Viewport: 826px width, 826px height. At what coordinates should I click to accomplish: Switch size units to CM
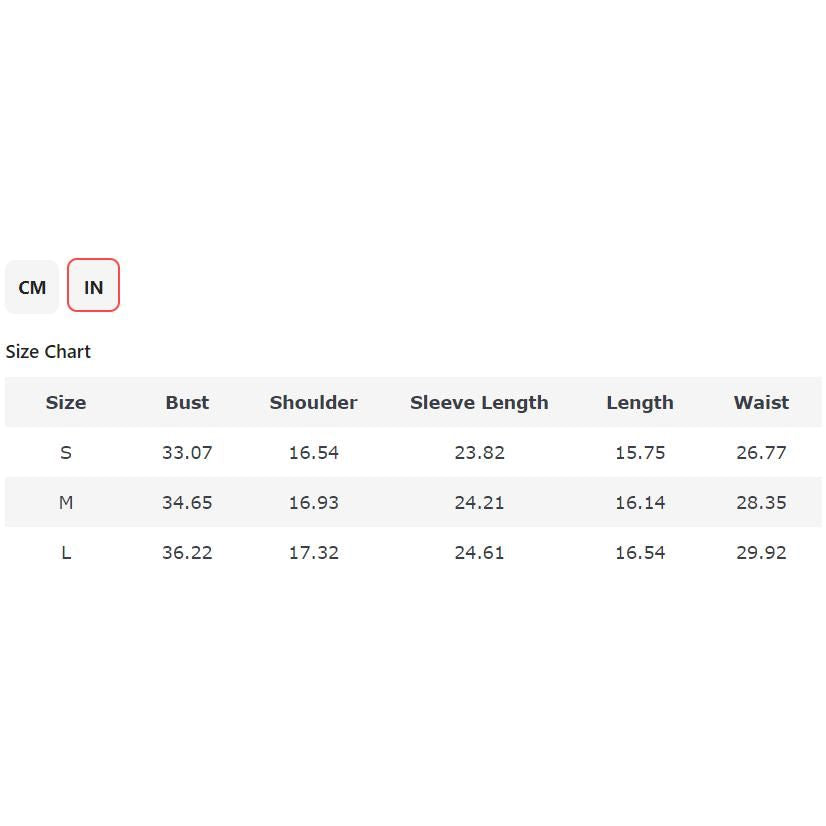coord(32,287)
